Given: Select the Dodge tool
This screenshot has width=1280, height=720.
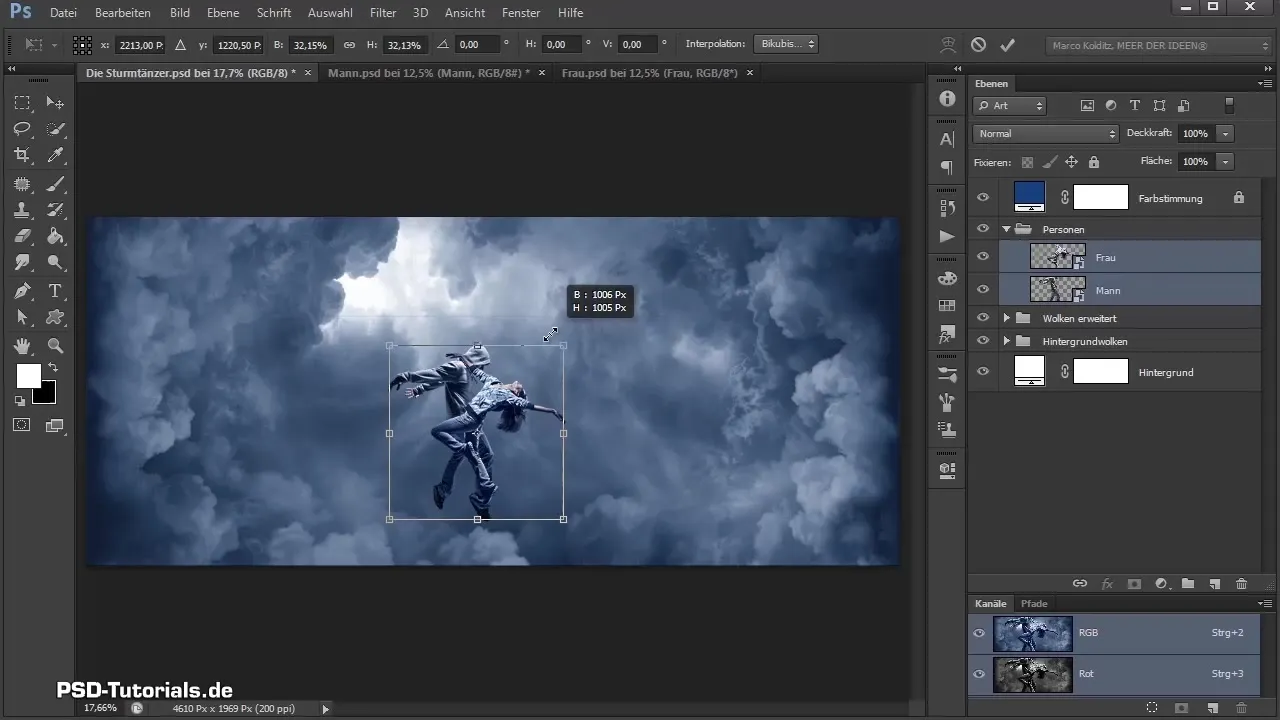Looking at the screenshot, I should 56,263.
